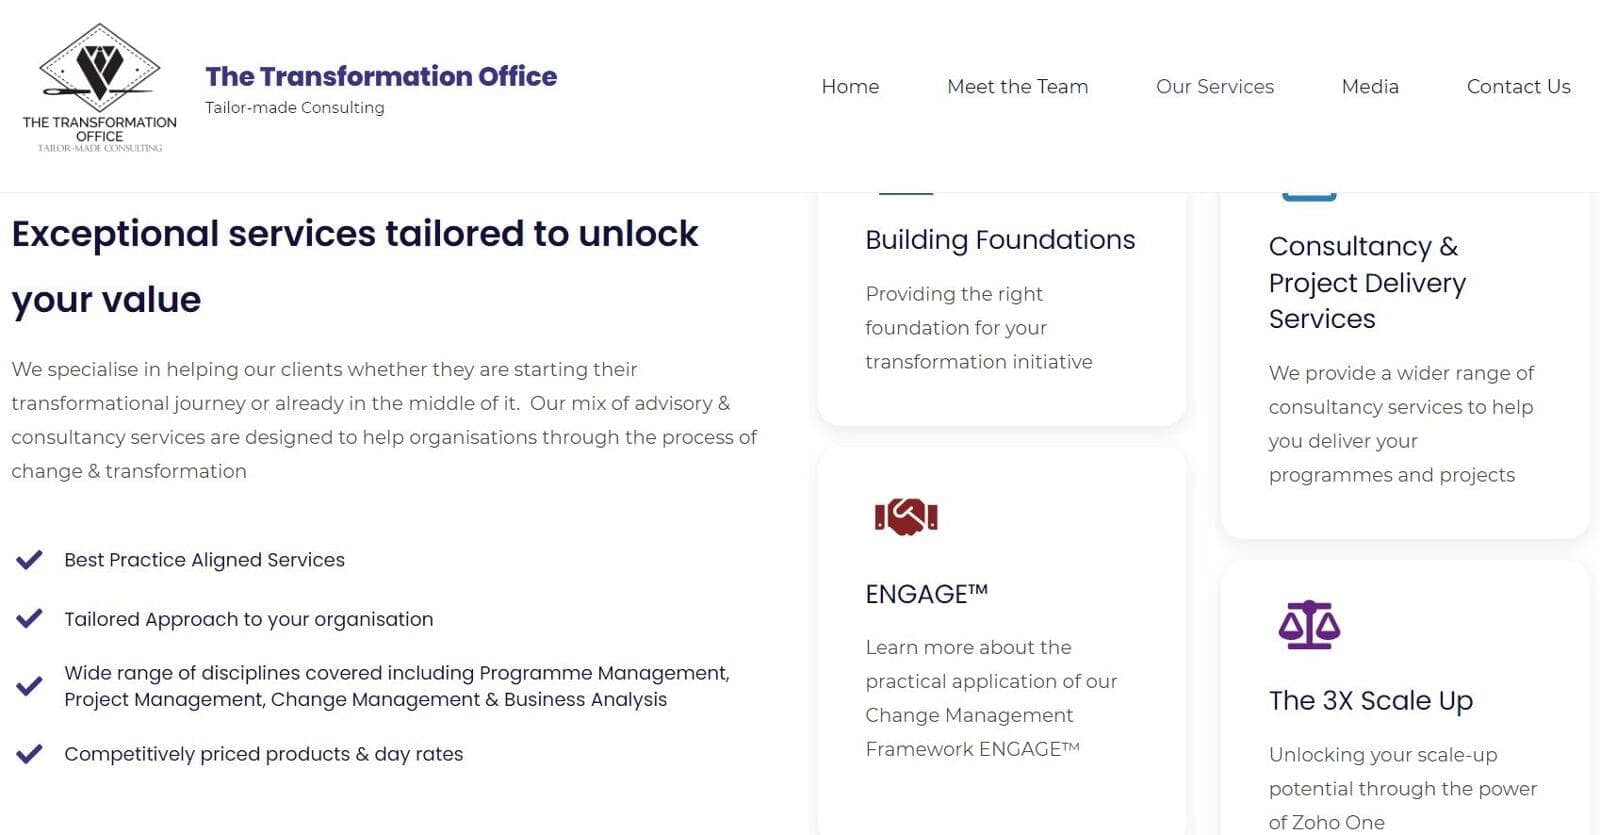This screenshot has width=1600, height=835.
Task: Open Consultancy & Project Delivery Services heading
Action: [x=1367, y=282]
